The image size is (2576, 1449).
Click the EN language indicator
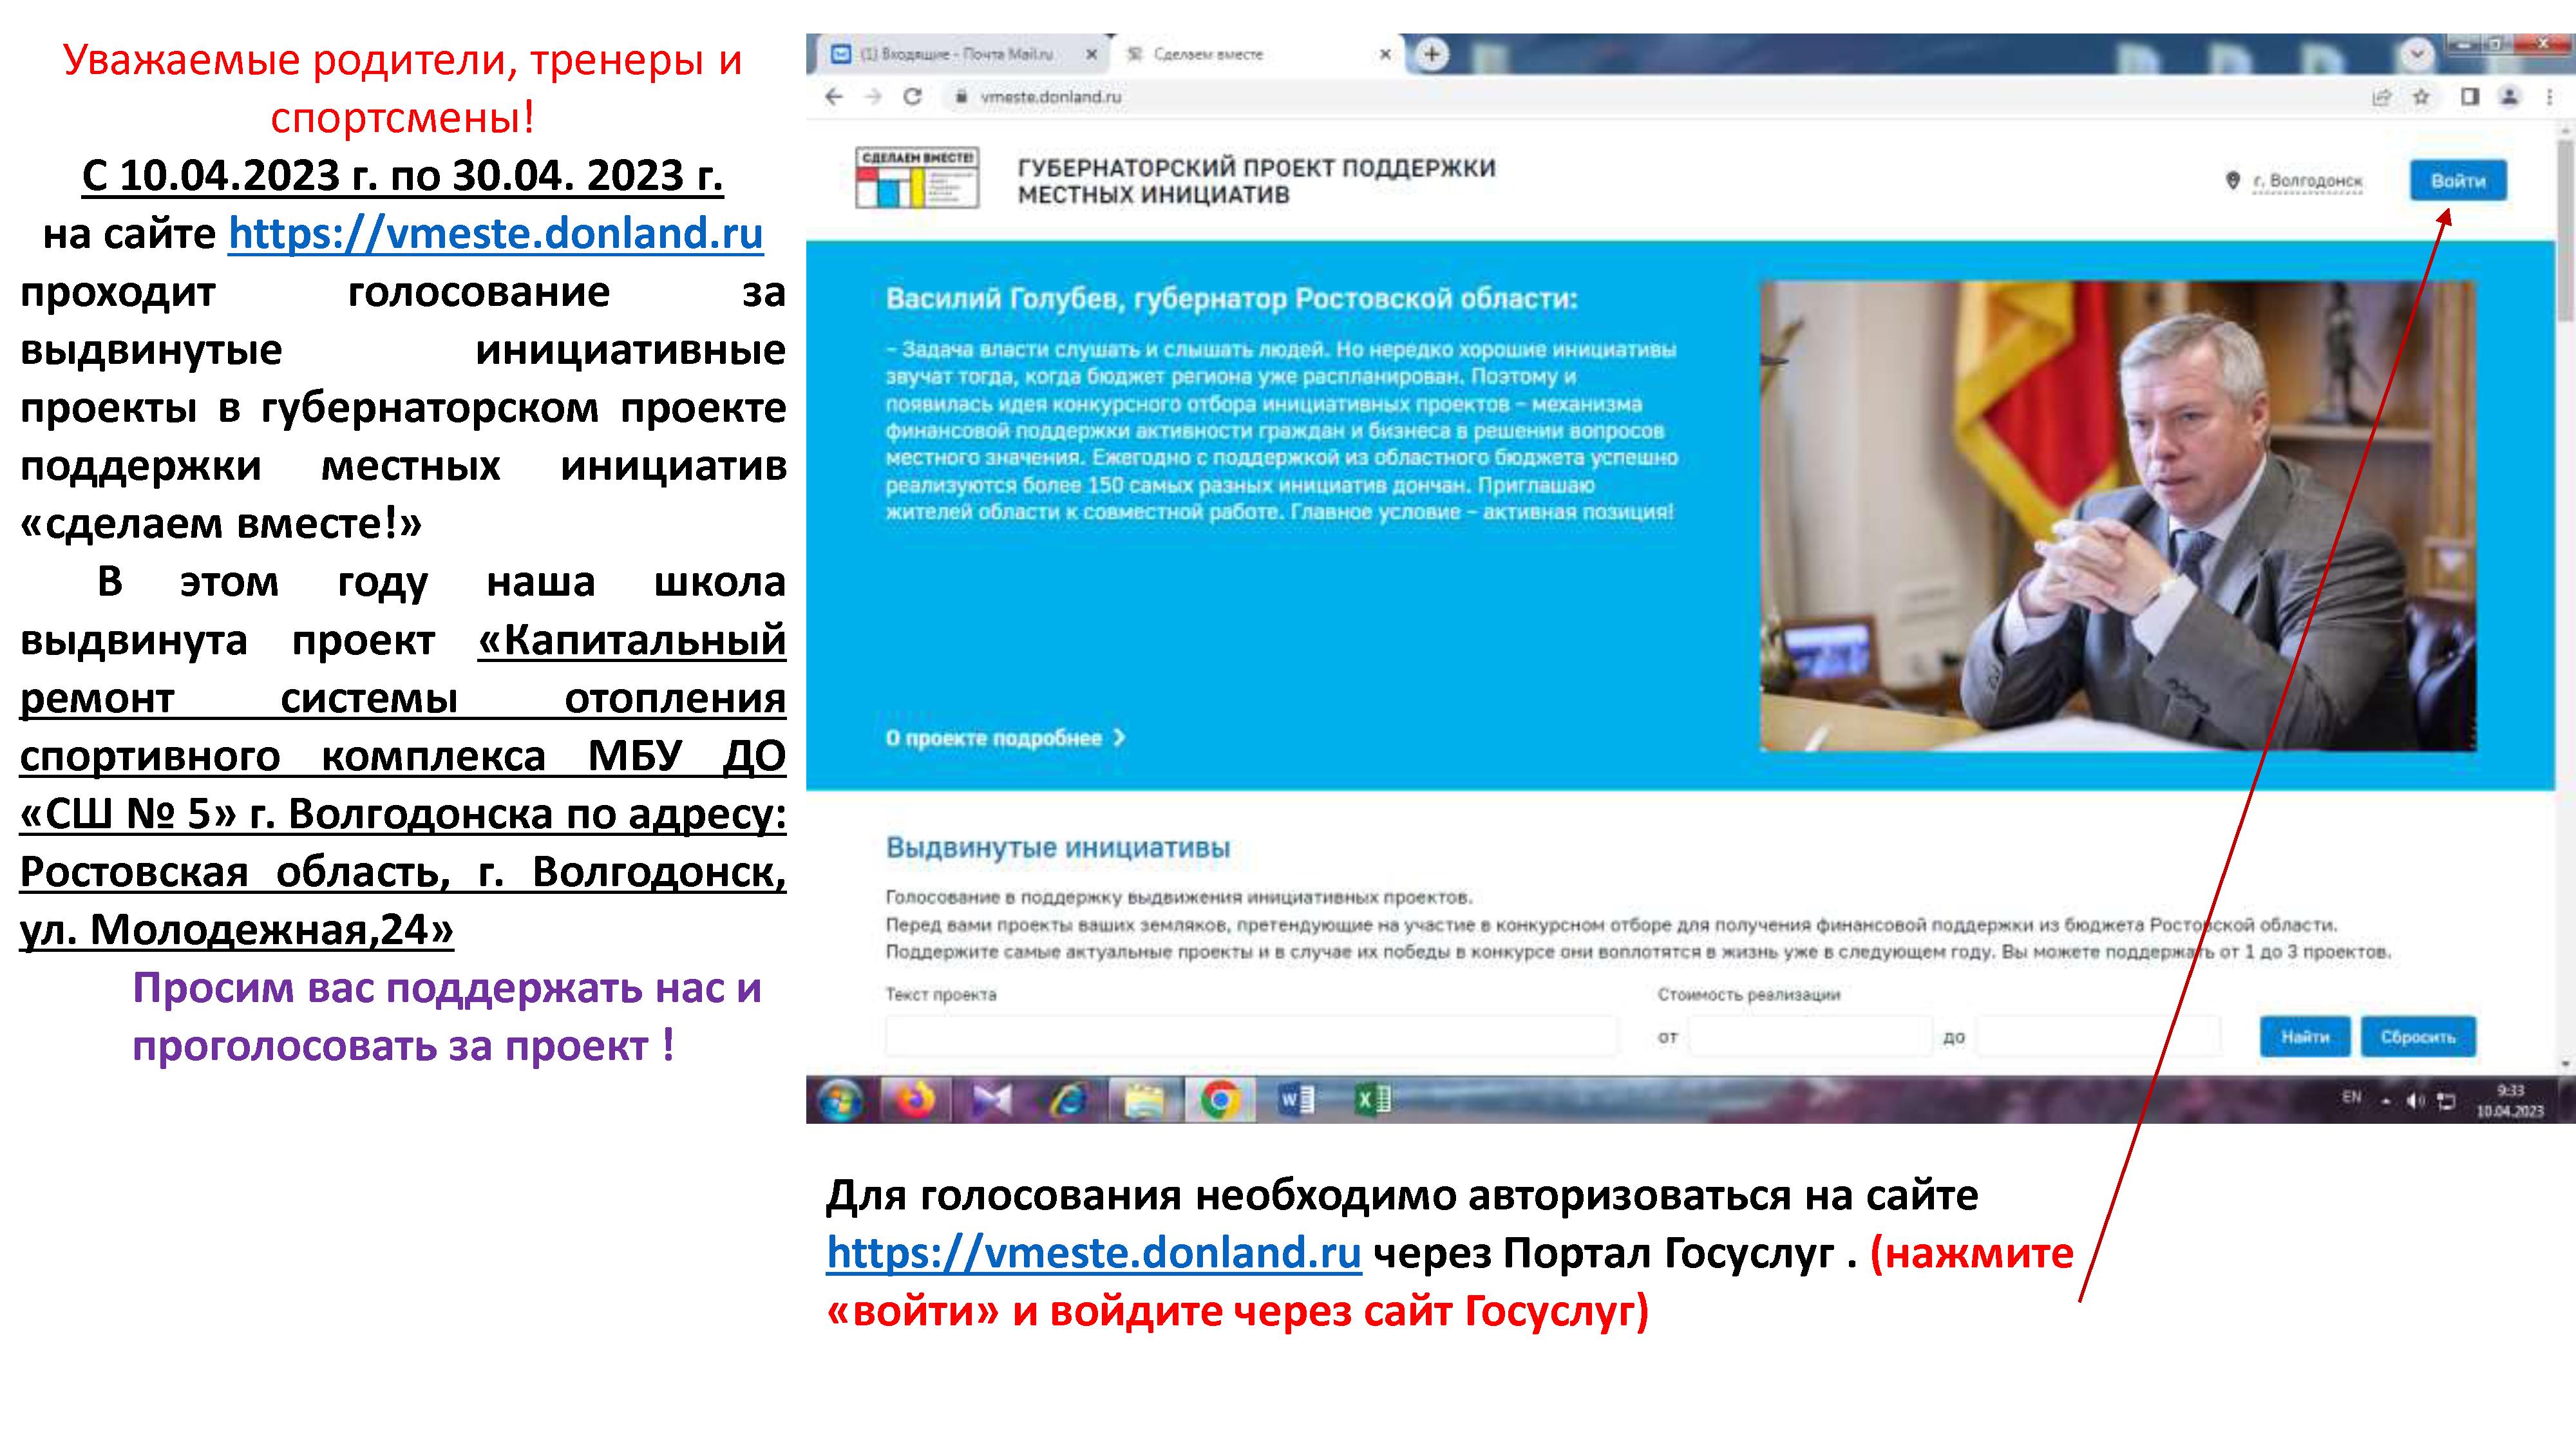tap(2352, 1097)
